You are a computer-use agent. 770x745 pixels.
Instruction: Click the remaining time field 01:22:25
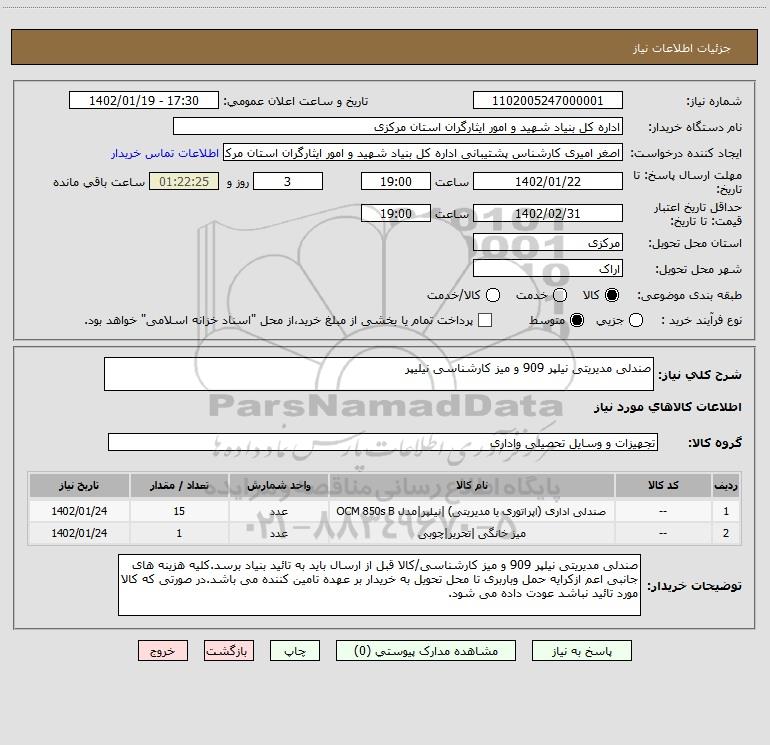[x=184, y=181]
